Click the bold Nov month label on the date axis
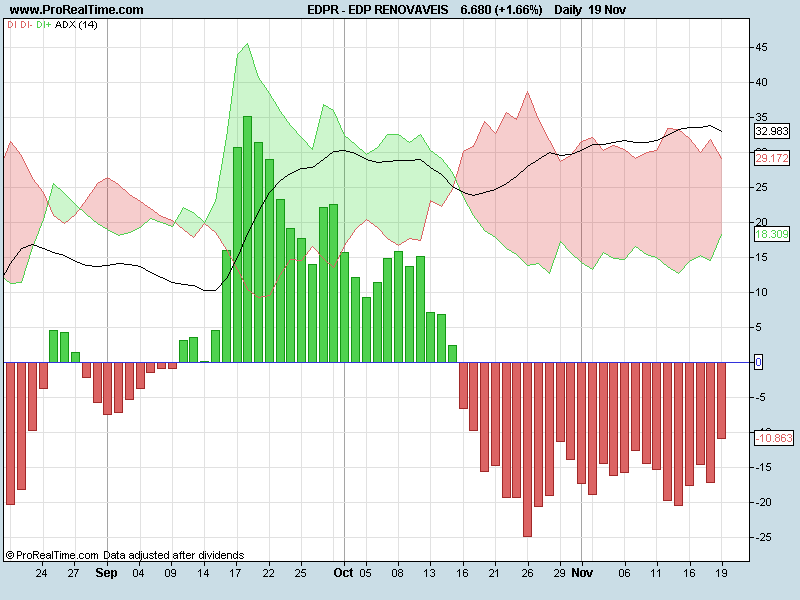This screenshot has height=600, width=800. tap(582, 573)
